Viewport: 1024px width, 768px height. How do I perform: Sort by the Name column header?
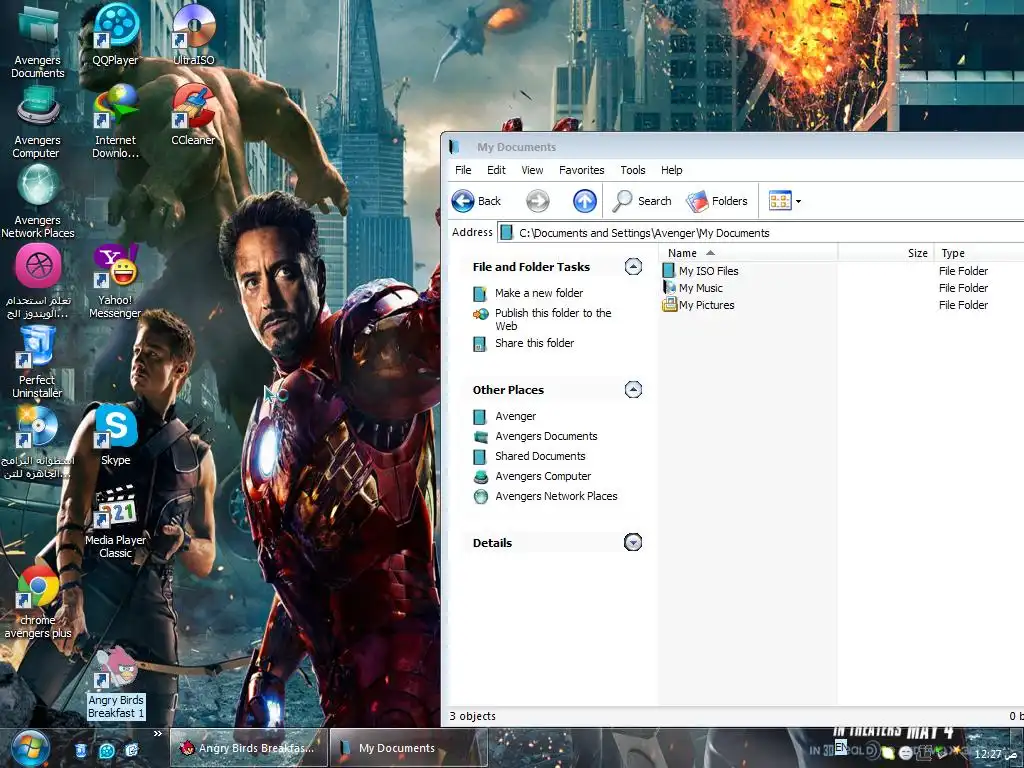click(x=748, y=253)
